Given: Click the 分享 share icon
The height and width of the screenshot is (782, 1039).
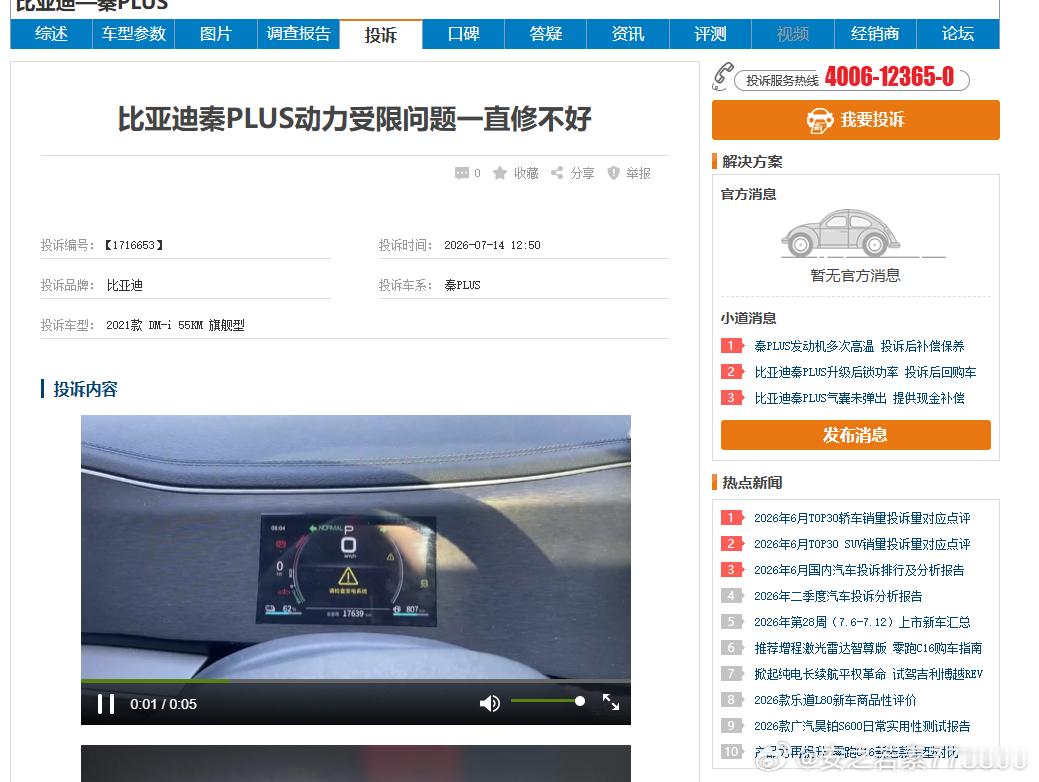Looking at the screenshot, I should point(557,173).
